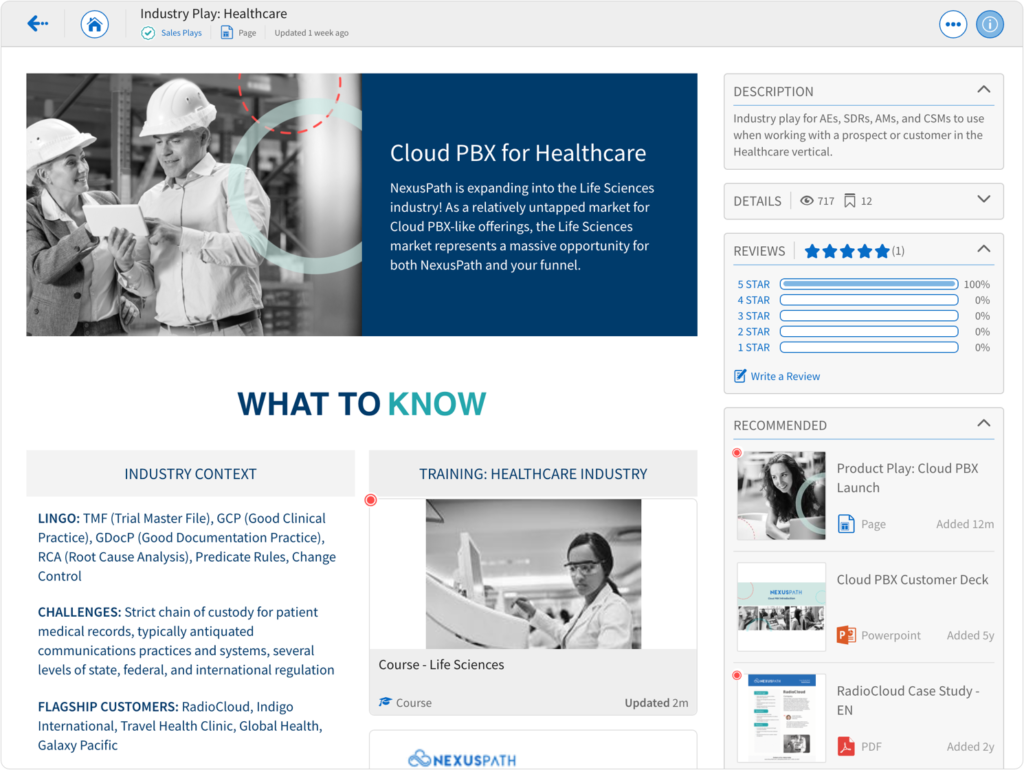Click the 4 star rating progress bar
1024x770 pixels.
pos(869,300)
